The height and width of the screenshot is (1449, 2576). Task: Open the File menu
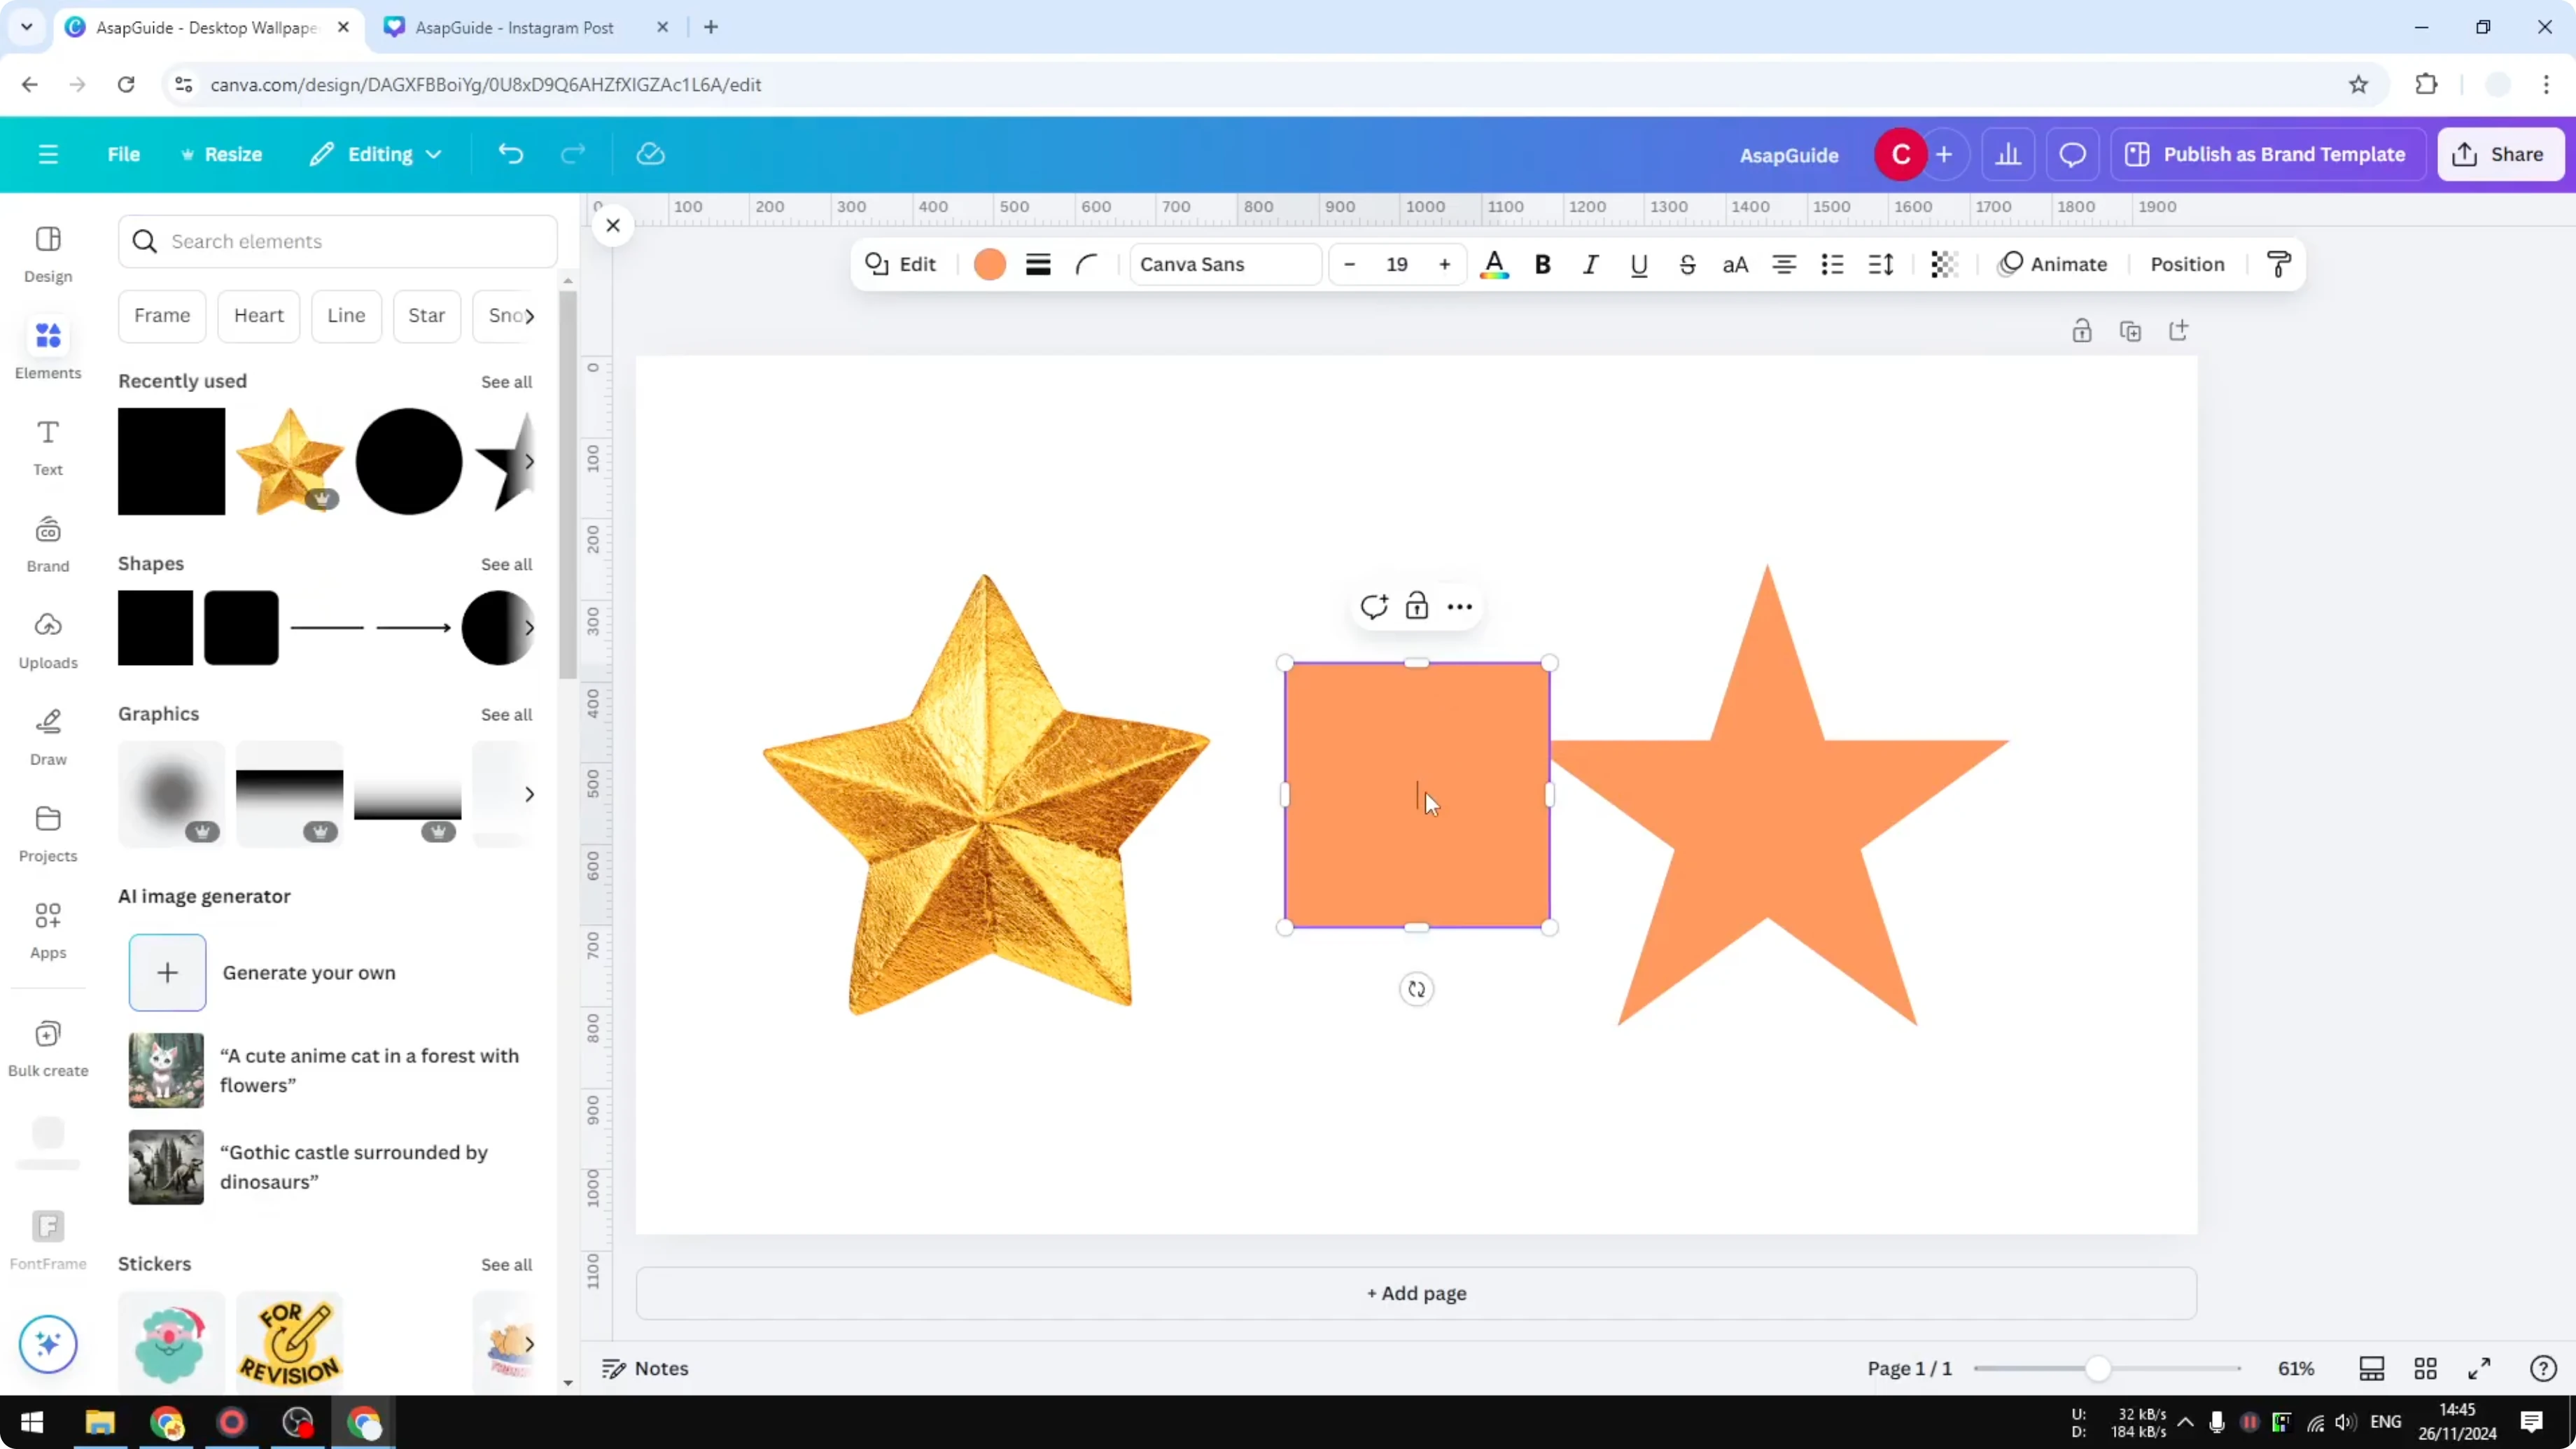pos(124,153)
